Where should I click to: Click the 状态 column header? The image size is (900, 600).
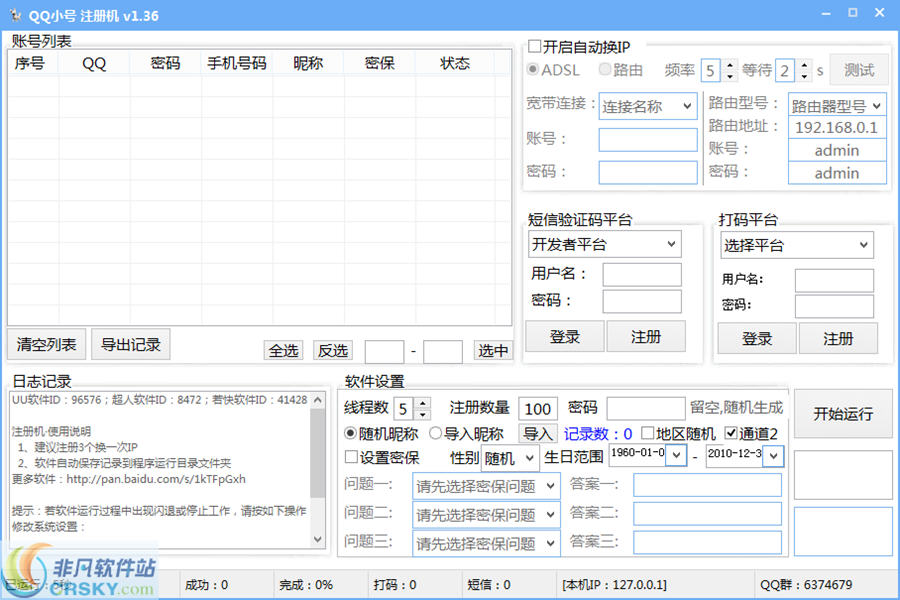[455, 63]
